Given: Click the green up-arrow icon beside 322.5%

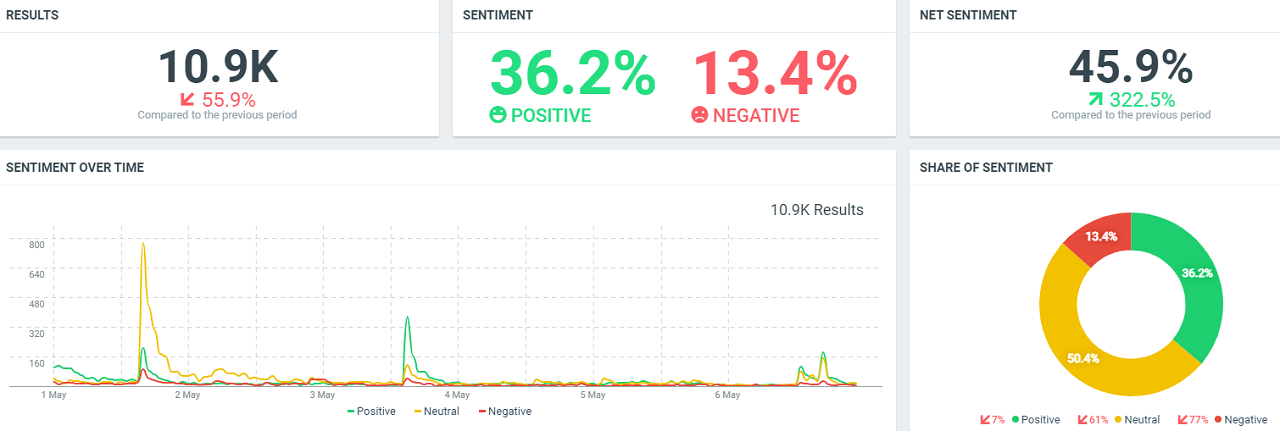Looking at the screenshot, I should point(1096,99).
